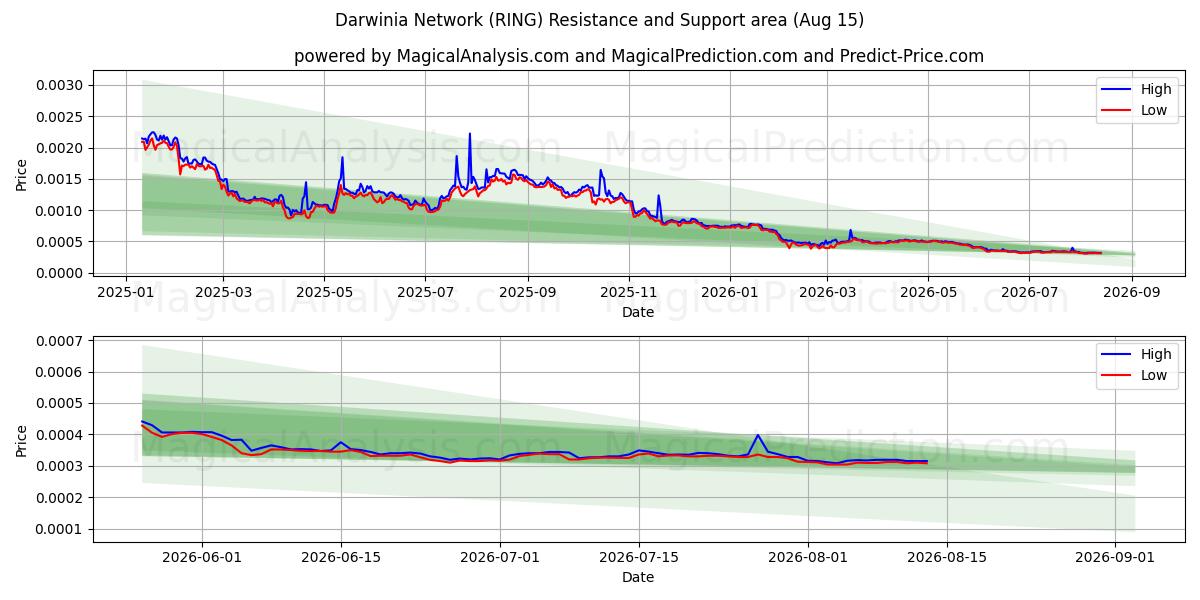The height and width of the screenshot is (600, 1200).
Task: Click the 2025-07 date tick label
Action: (425, 292)
